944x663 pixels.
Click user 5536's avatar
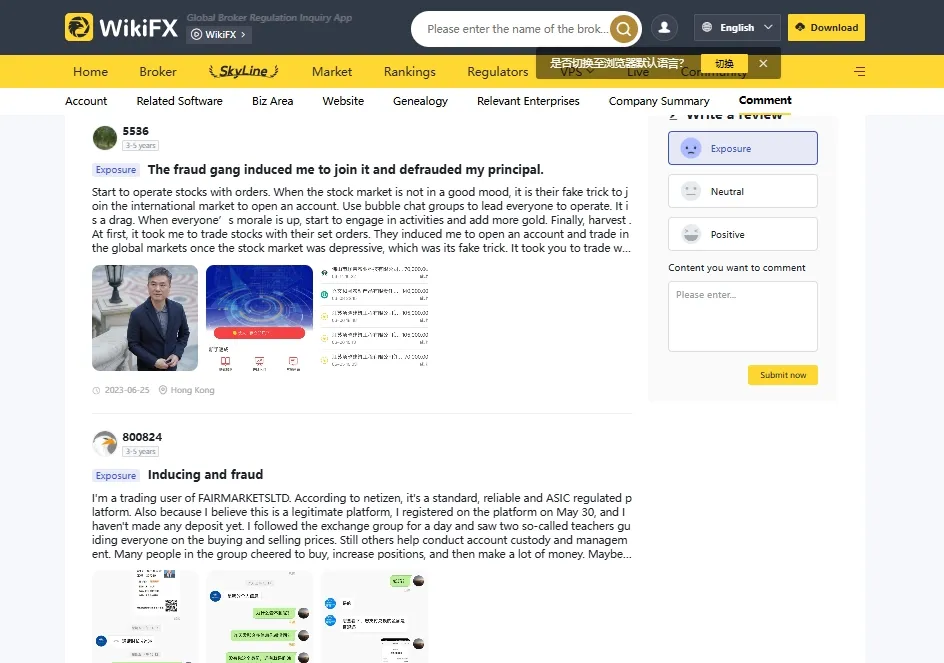pos(105,138)
